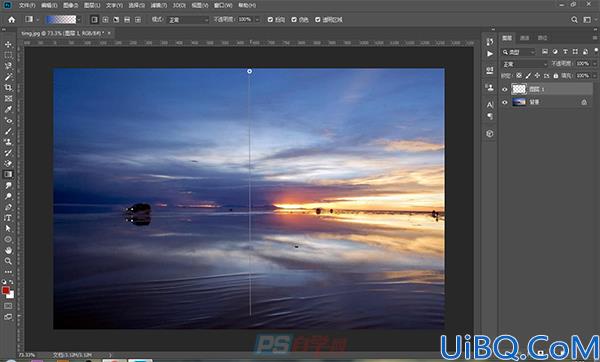This screenshot has width=600, height=362.
Task: Toggle Lock all
Action: (556, 76)
